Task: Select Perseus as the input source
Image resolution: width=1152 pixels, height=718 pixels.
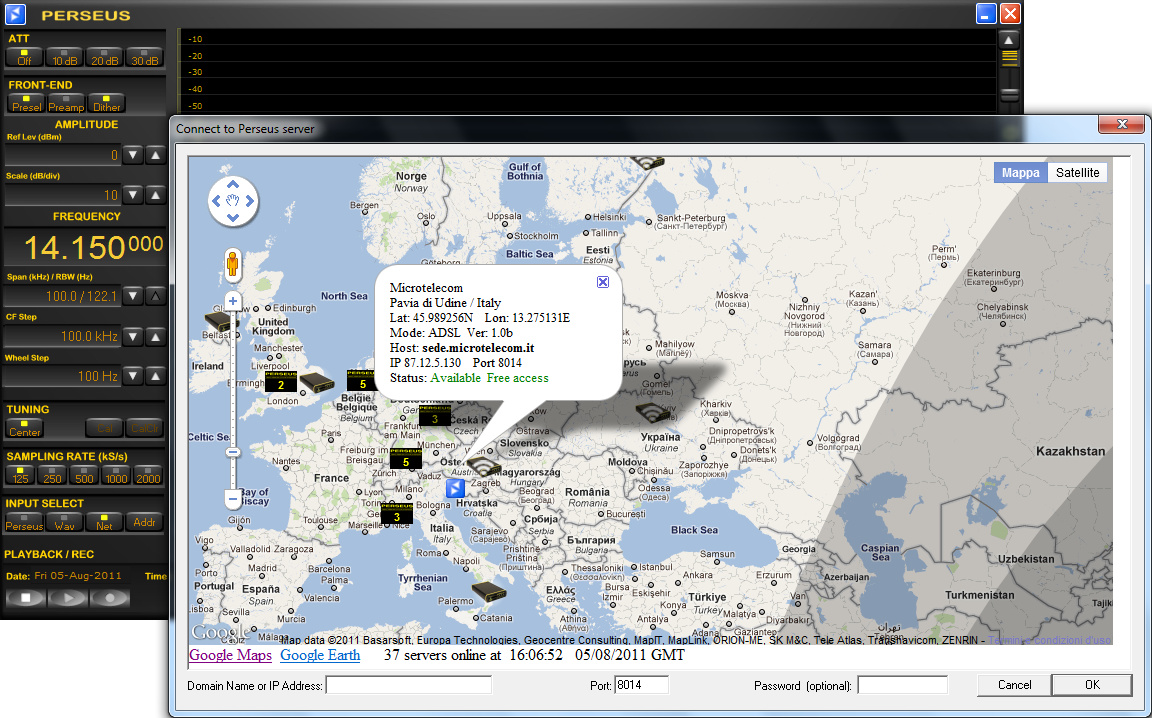Action: click(24, 523)
